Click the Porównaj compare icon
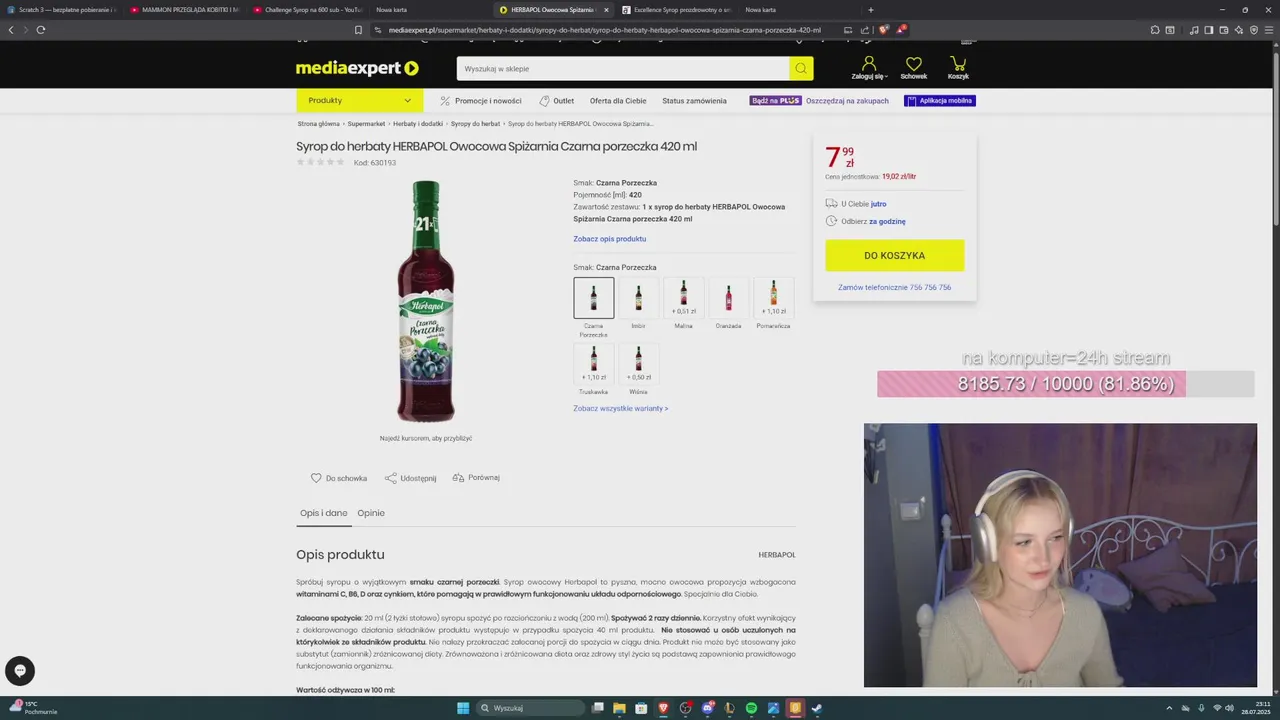This screenshot has height=720, width=1280. pos(458,478)
